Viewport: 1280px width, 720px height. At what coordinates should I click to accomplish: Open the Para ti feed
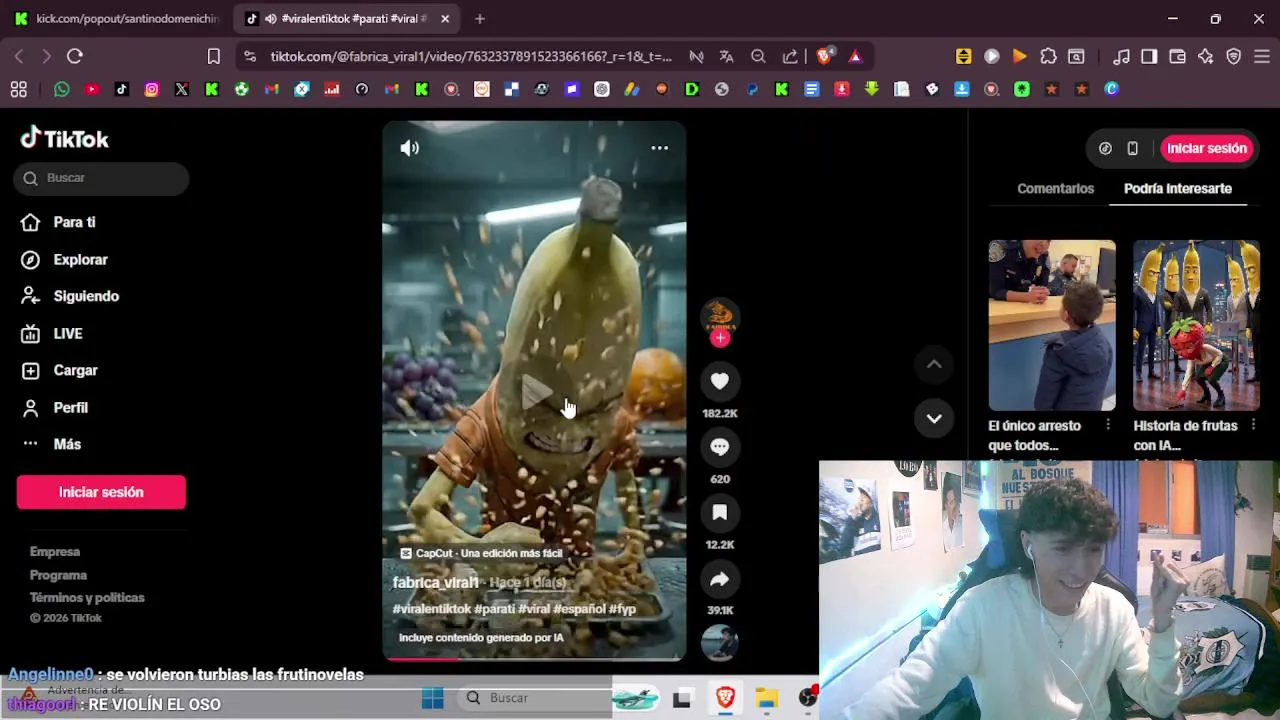[x=74, y=222]
